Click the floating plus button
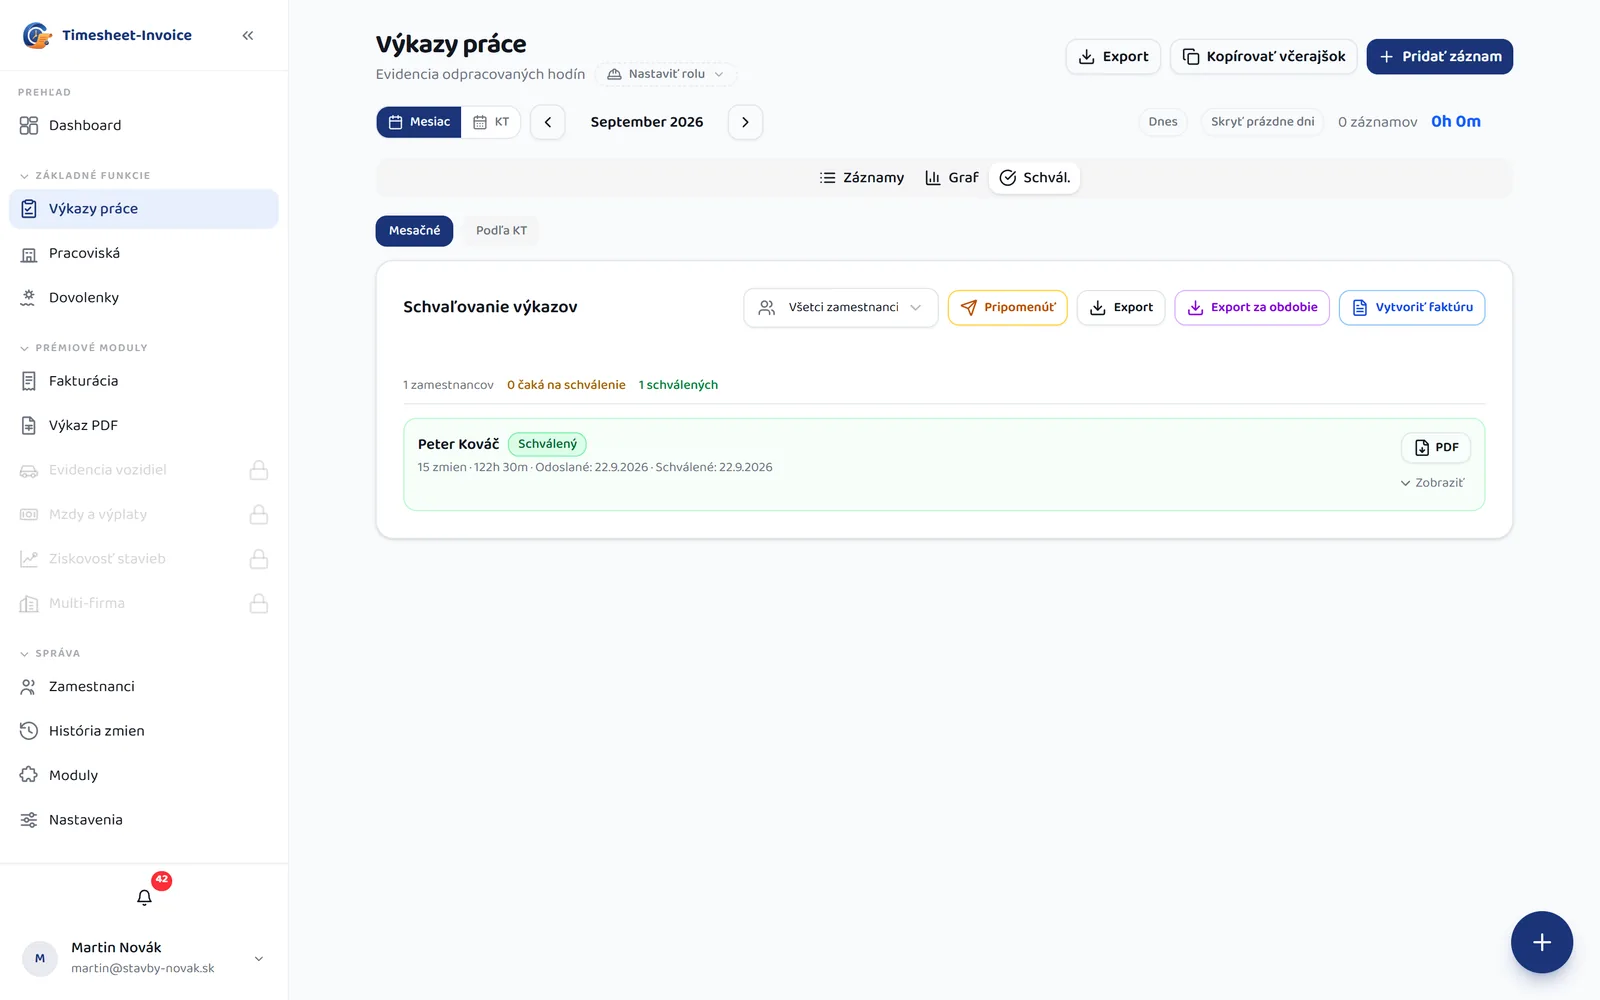 point(1541,942)
